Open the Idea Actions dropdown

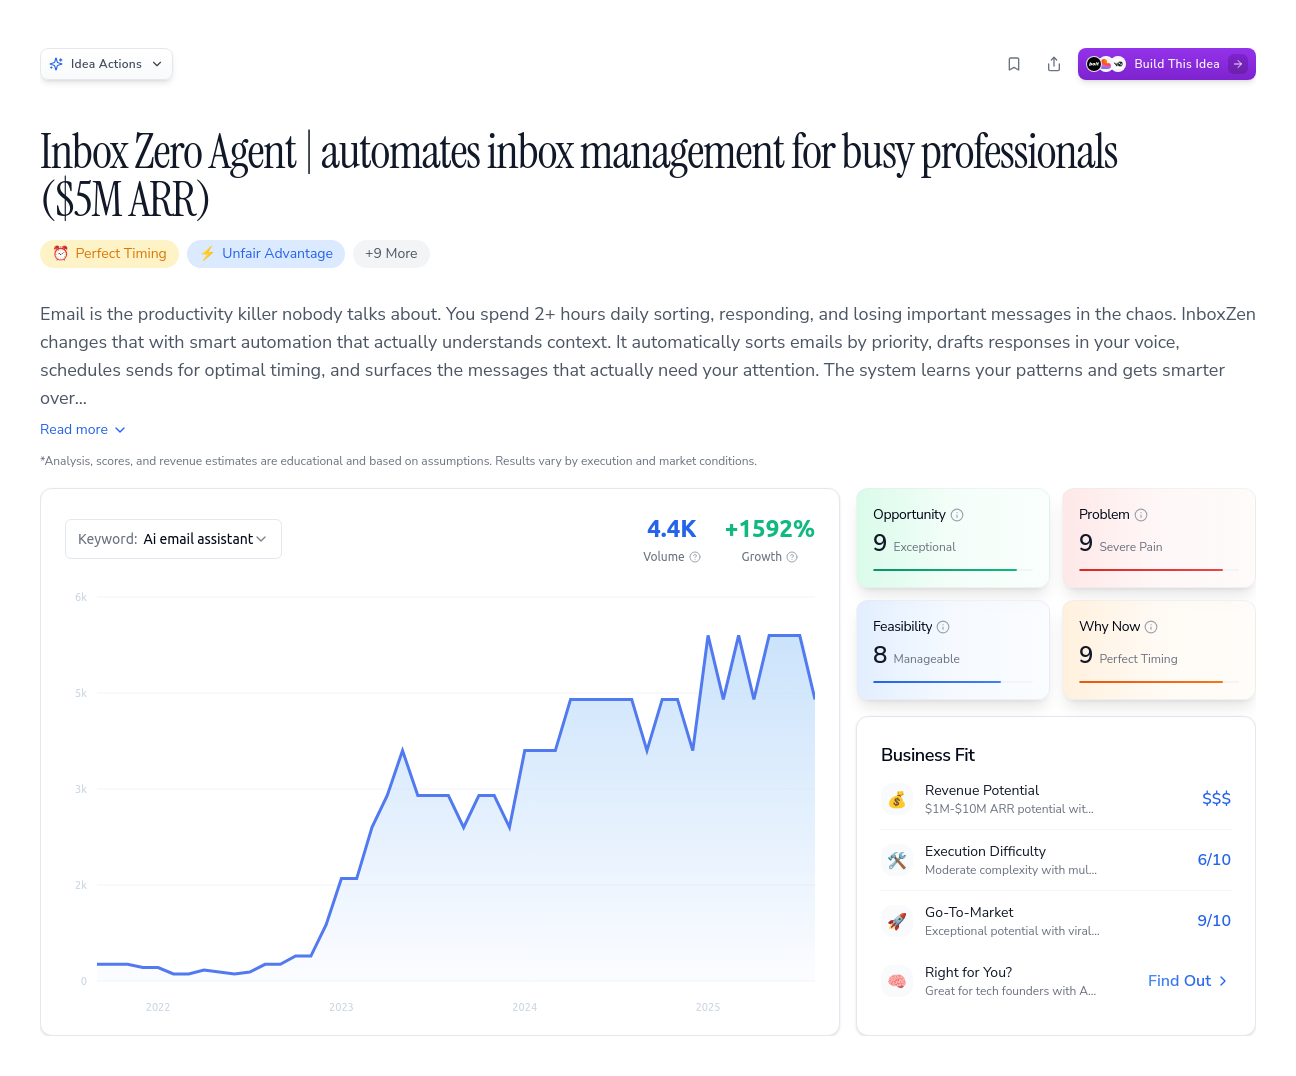[x=106, y=64]
